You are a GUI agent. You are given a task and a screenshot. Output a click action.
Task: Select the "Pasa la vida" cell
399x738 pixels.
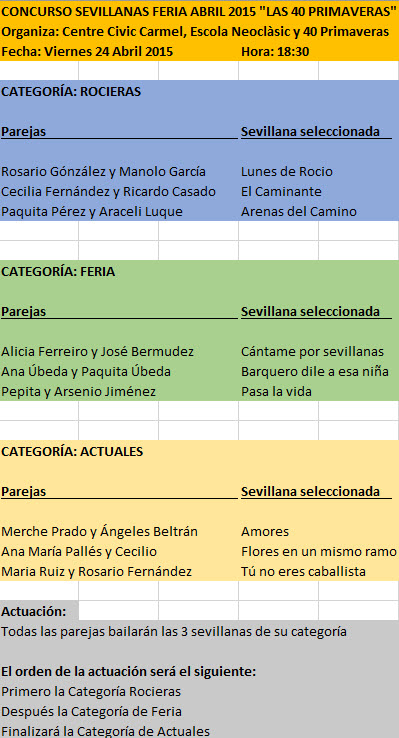pyautogui.click(x=276, y=392)
